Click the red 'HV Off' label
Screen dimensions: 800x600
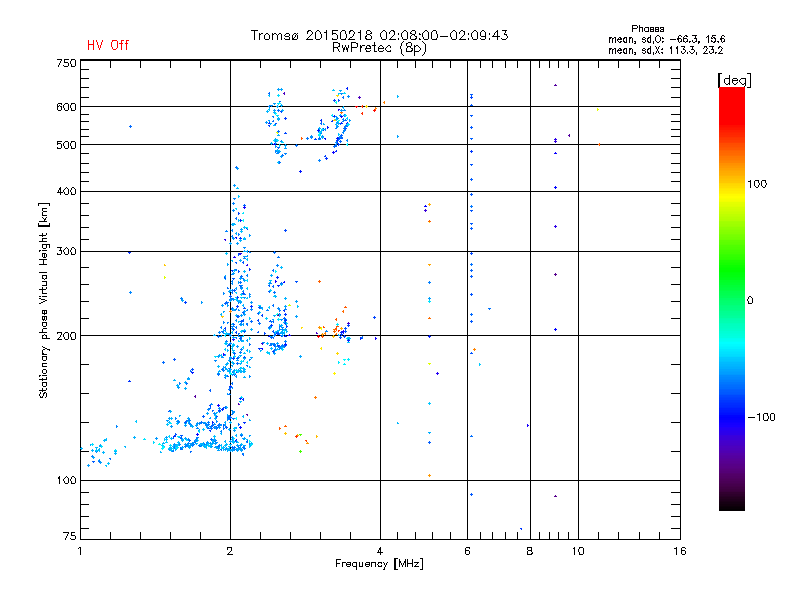pos(108,45)
